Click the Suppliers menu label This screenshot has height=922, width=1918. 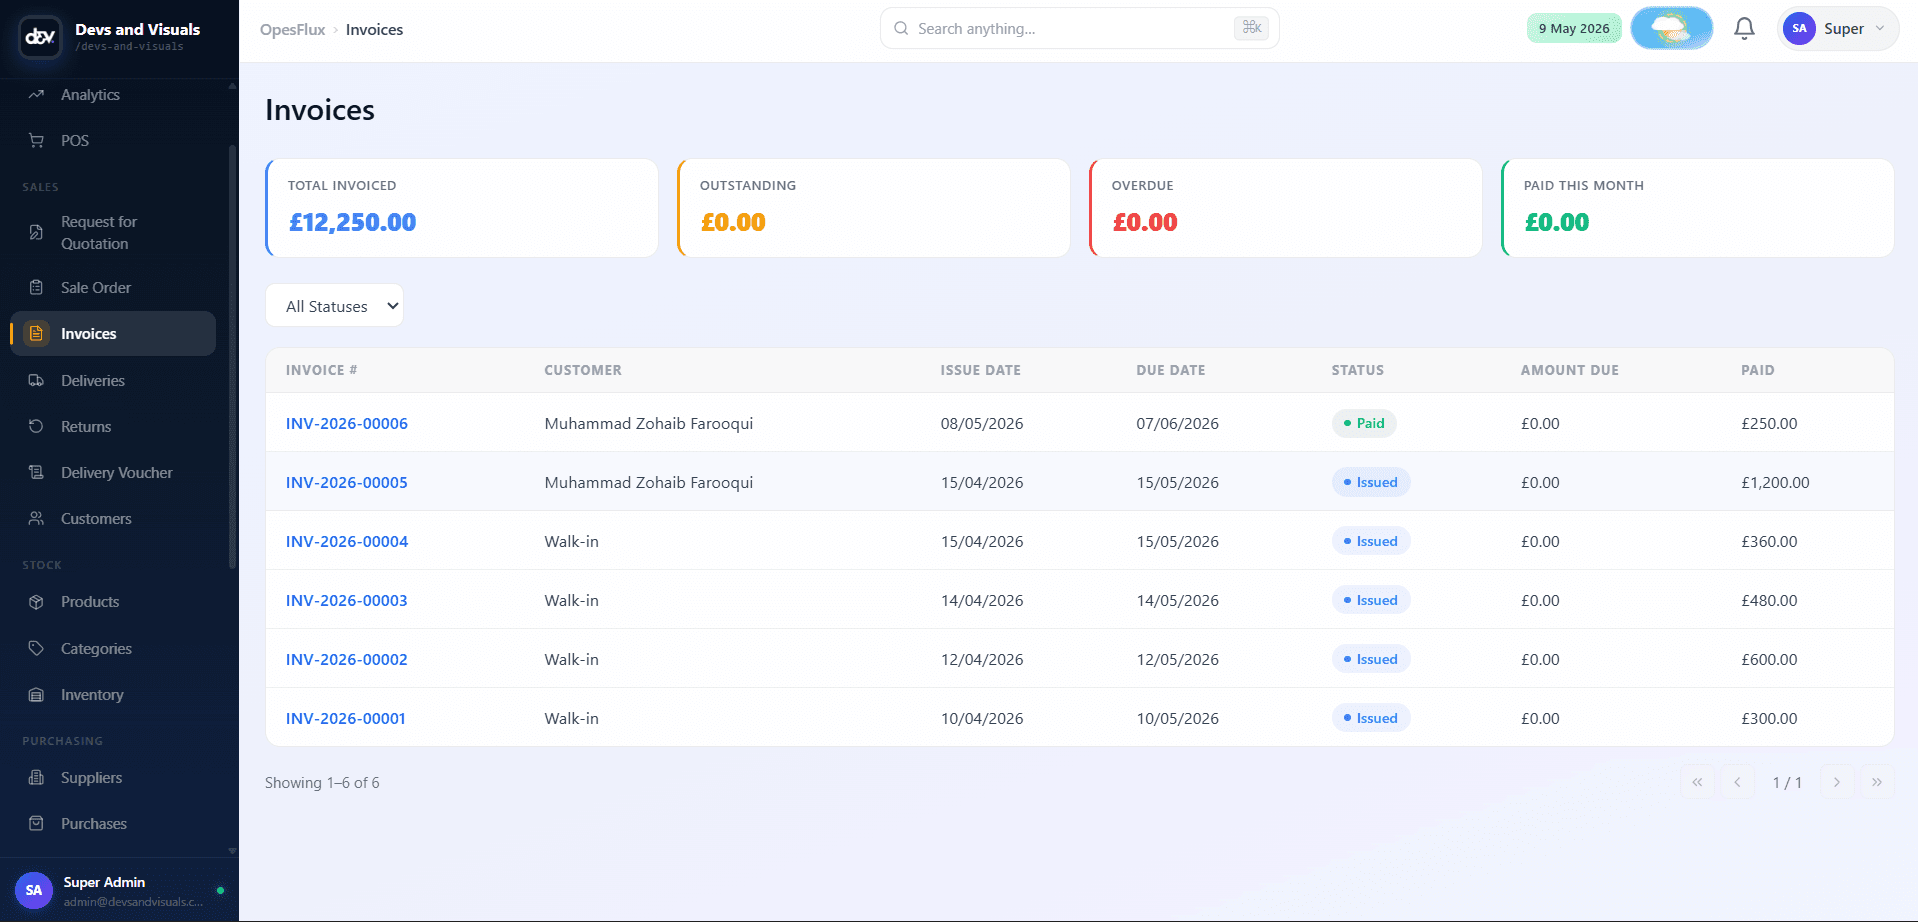point(91,777)
